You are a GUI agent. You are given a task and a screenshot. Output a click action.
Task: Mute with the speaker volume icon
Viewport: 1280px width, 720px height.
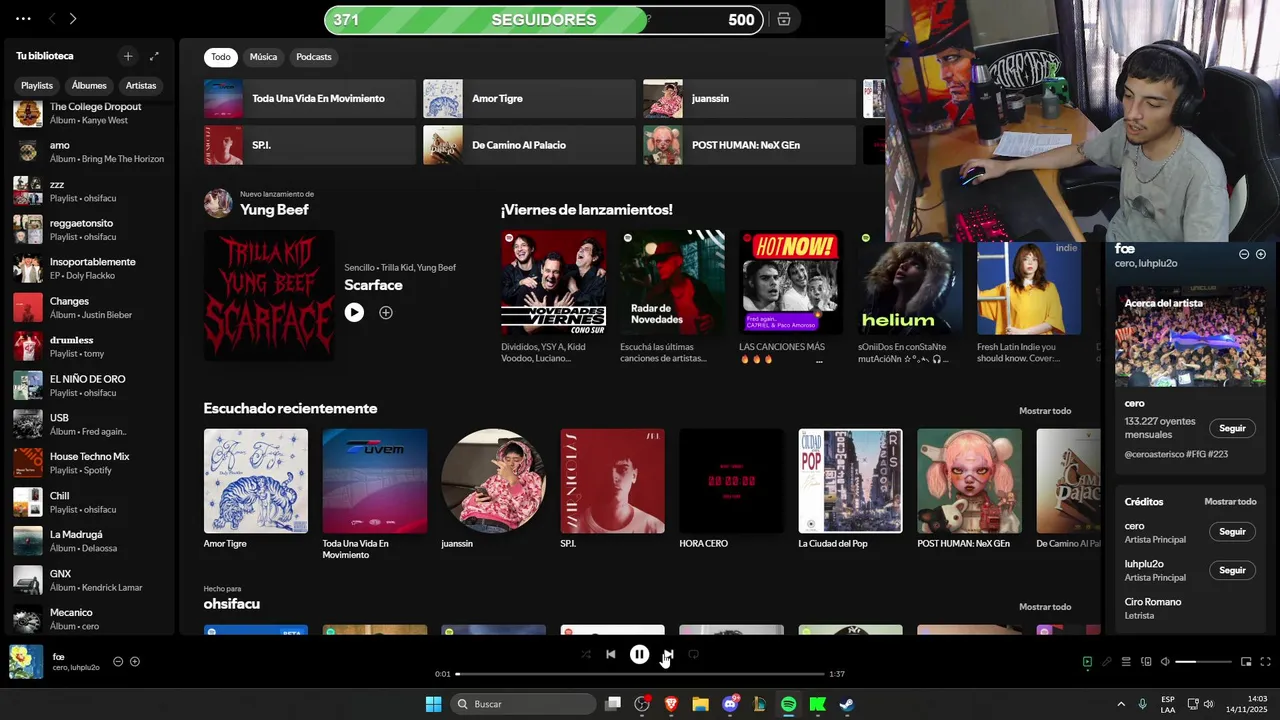coord(1165,662)
